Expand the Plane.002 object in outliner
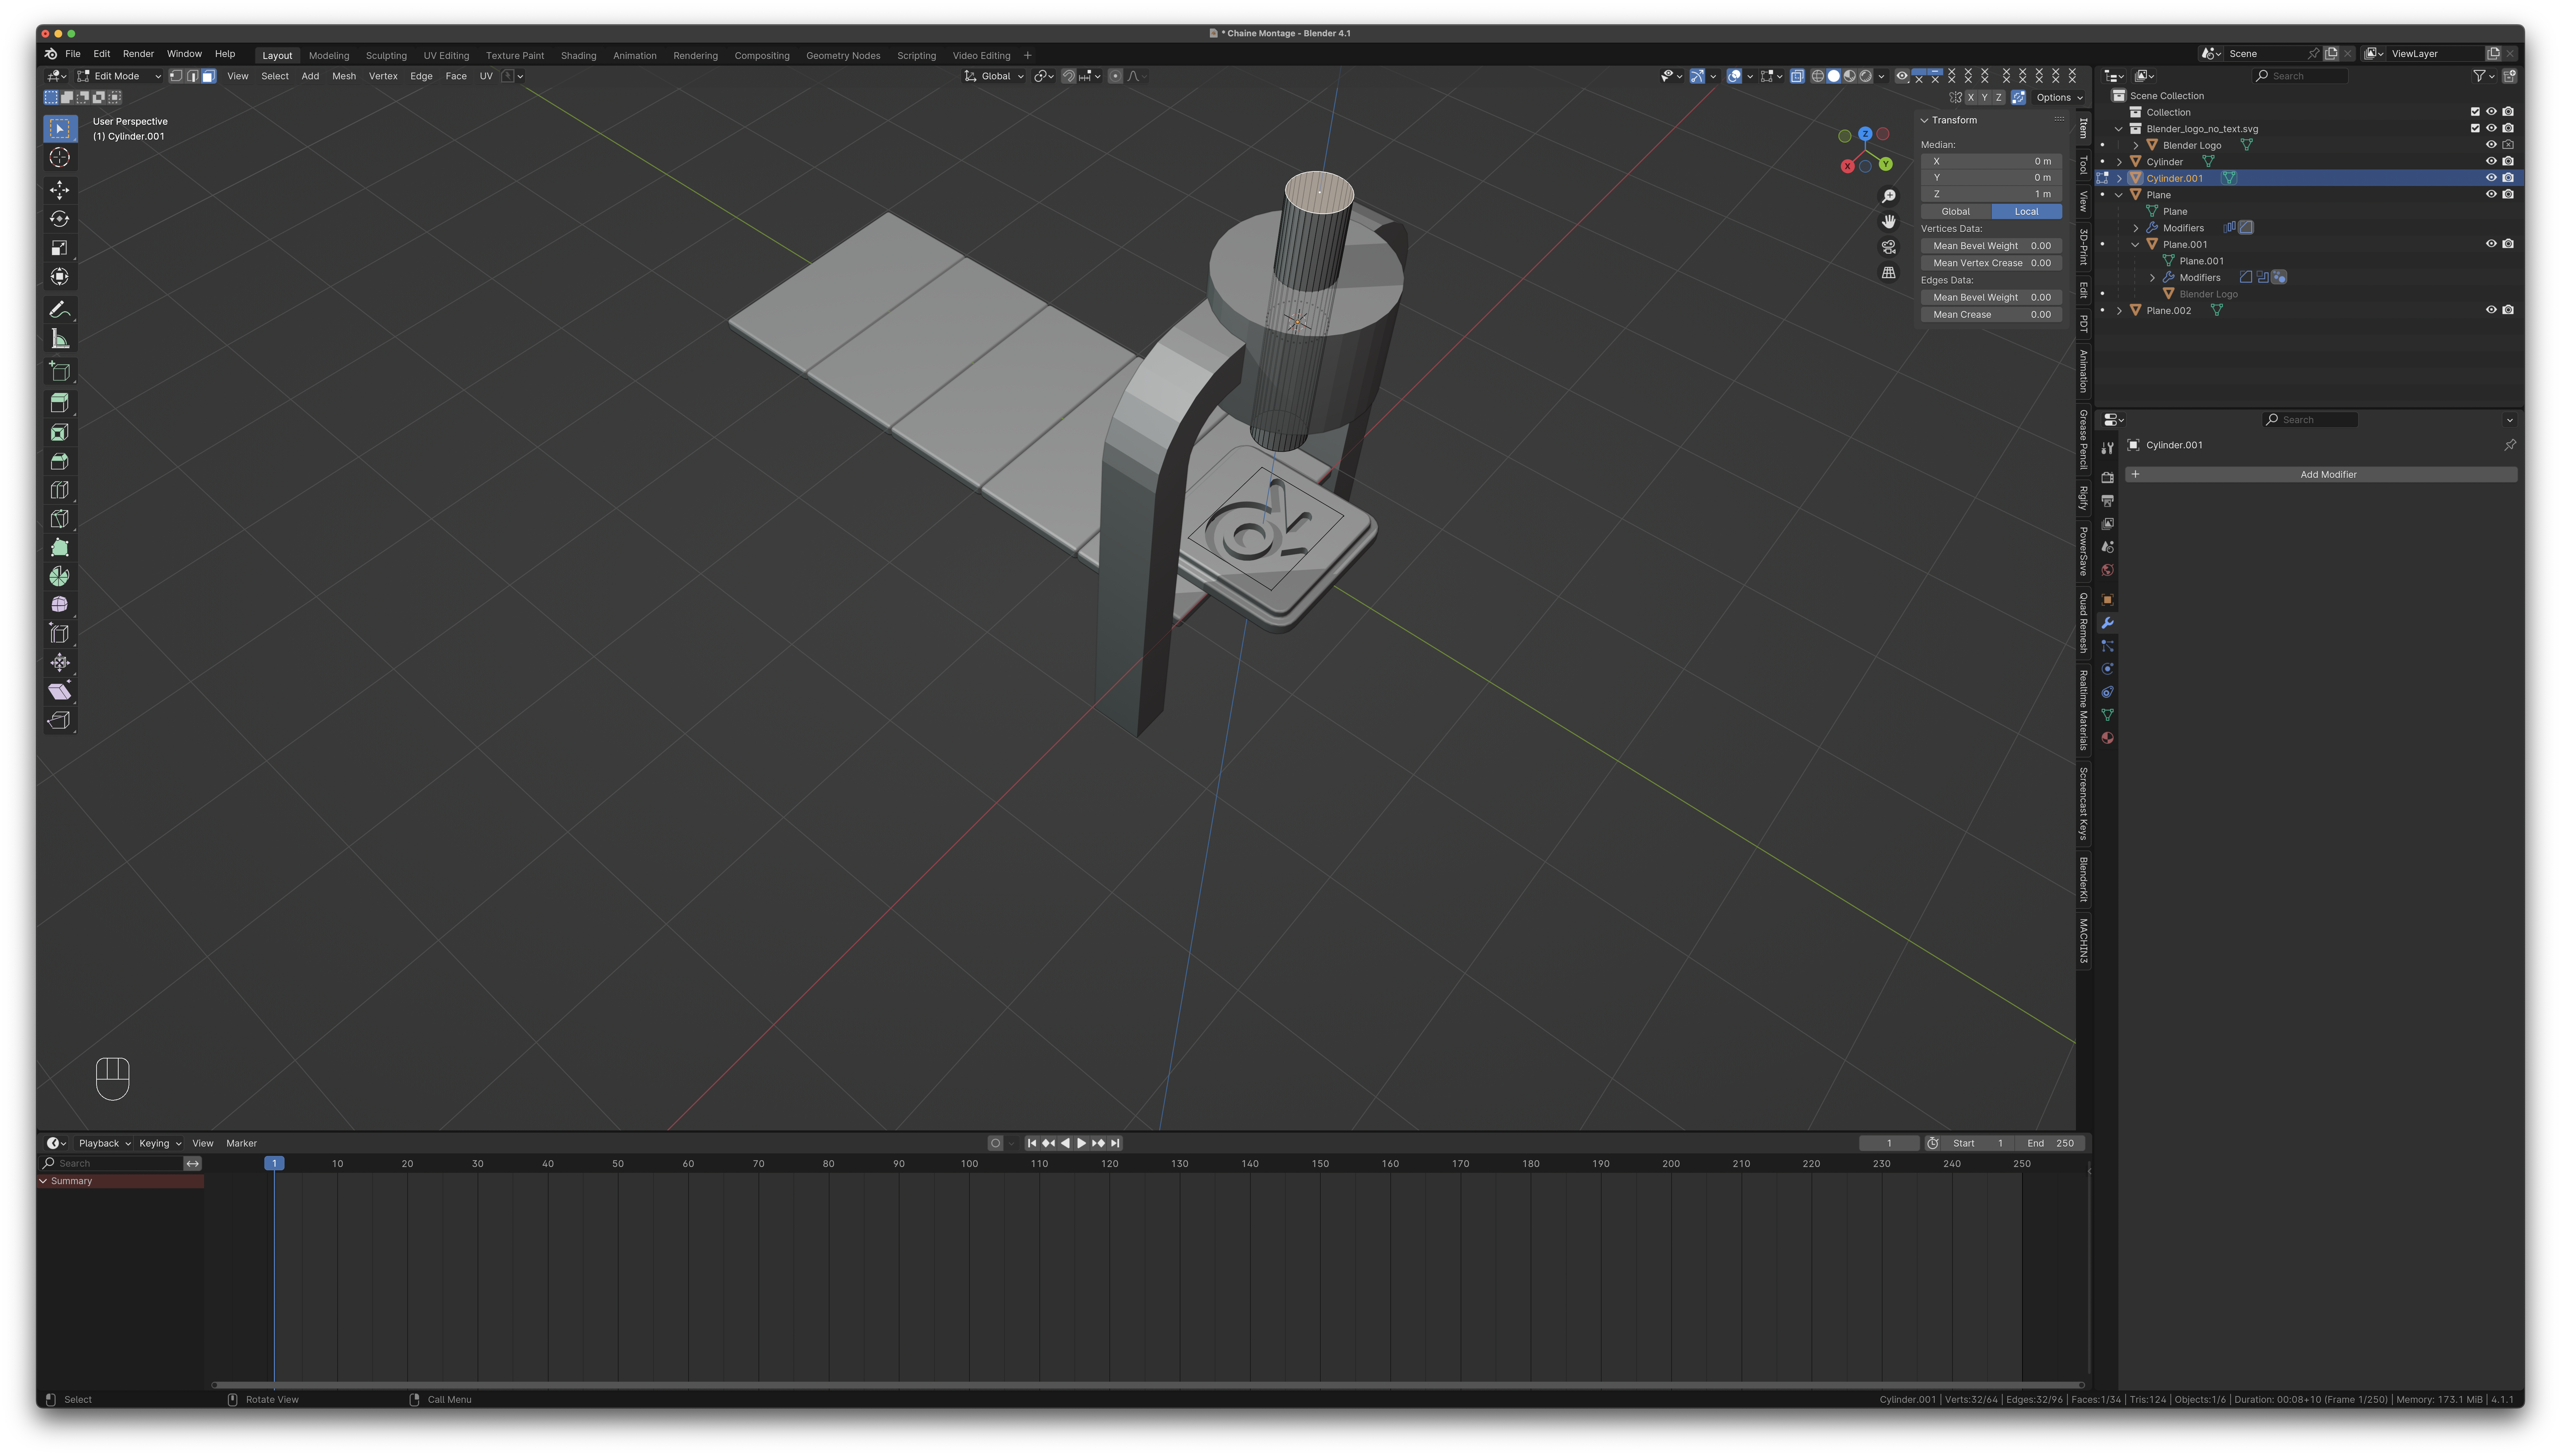 (x=2119, y=311)
